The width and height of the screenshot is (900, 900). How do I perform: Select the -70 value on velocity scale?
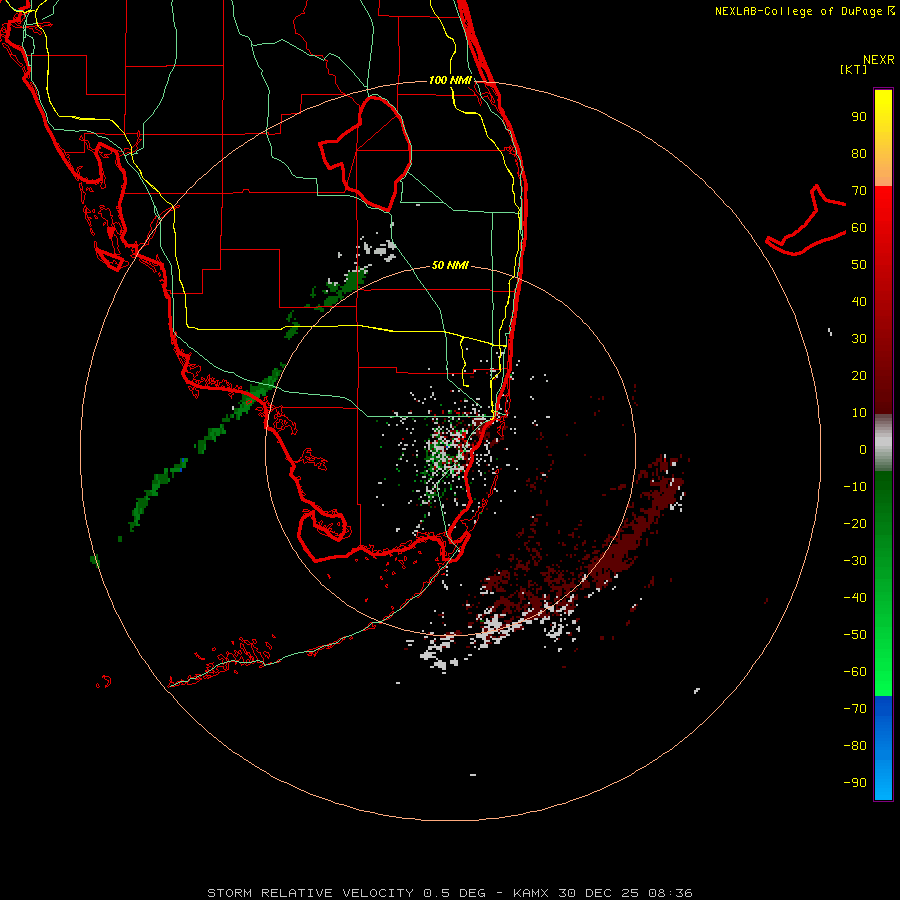pos(855,709)
